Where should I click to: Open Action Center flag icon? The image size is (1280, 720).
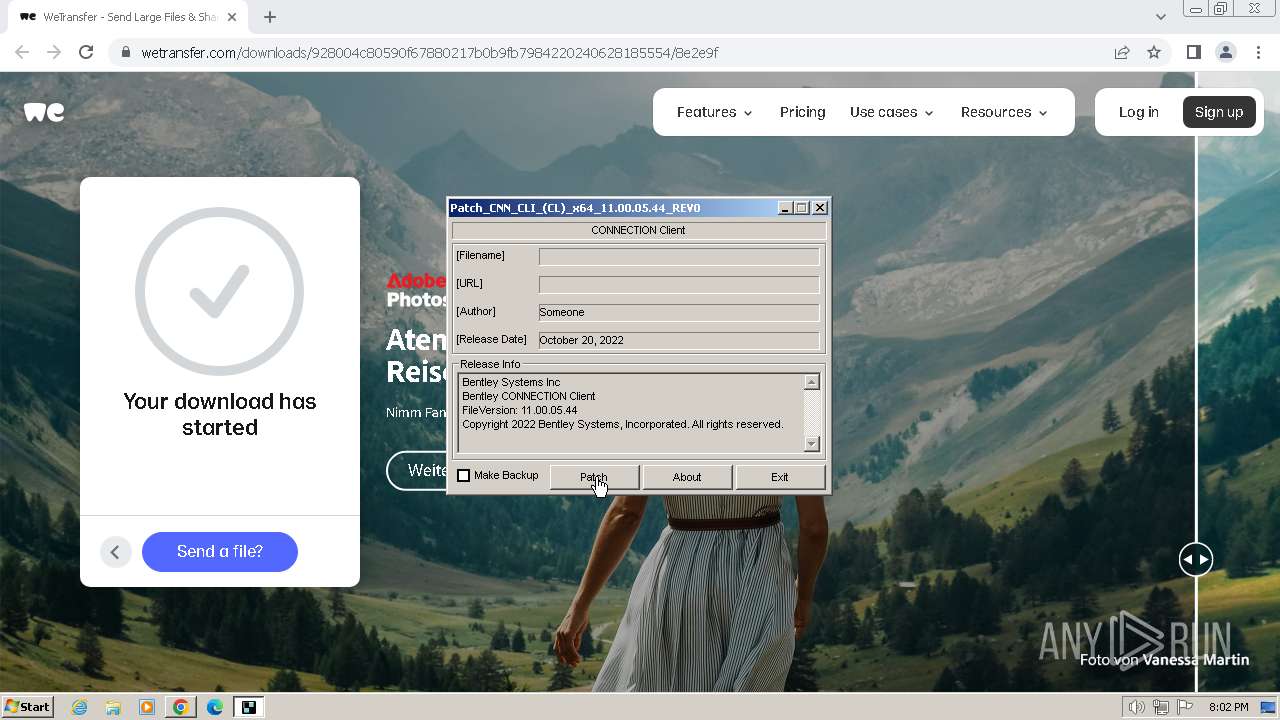pyautogui.click(x=1185, y=707)
